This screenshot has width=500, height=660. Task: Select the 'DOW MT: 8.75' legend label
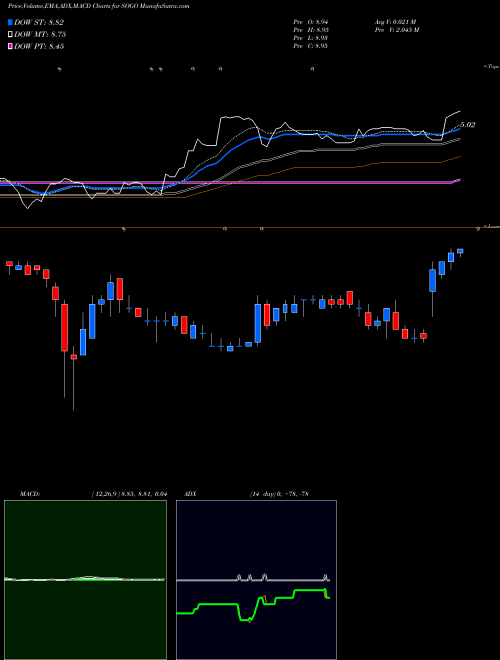[x=40, y=35]
